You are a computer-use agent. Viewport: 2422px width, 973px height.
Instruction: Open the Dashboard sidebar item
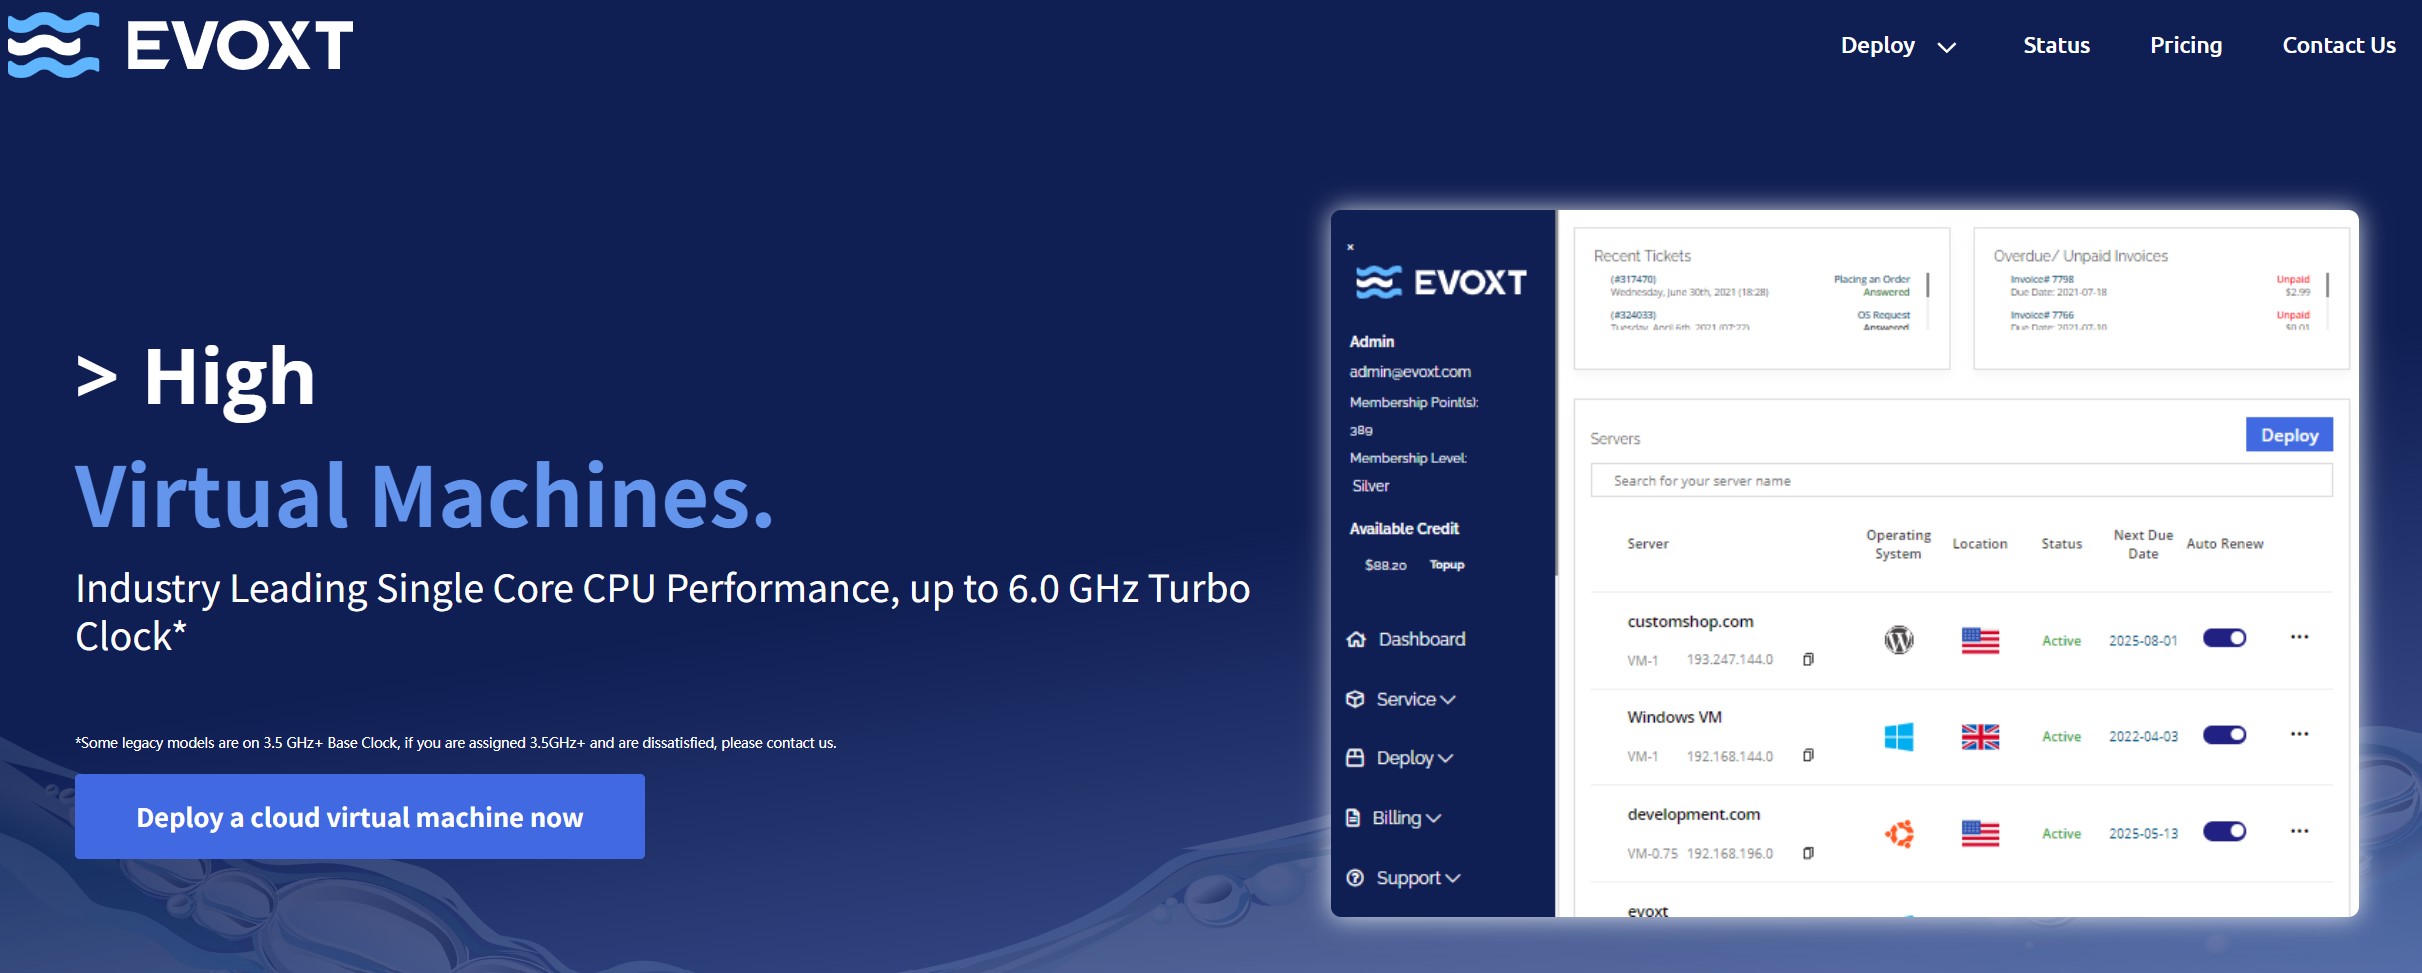point(1420,639)
